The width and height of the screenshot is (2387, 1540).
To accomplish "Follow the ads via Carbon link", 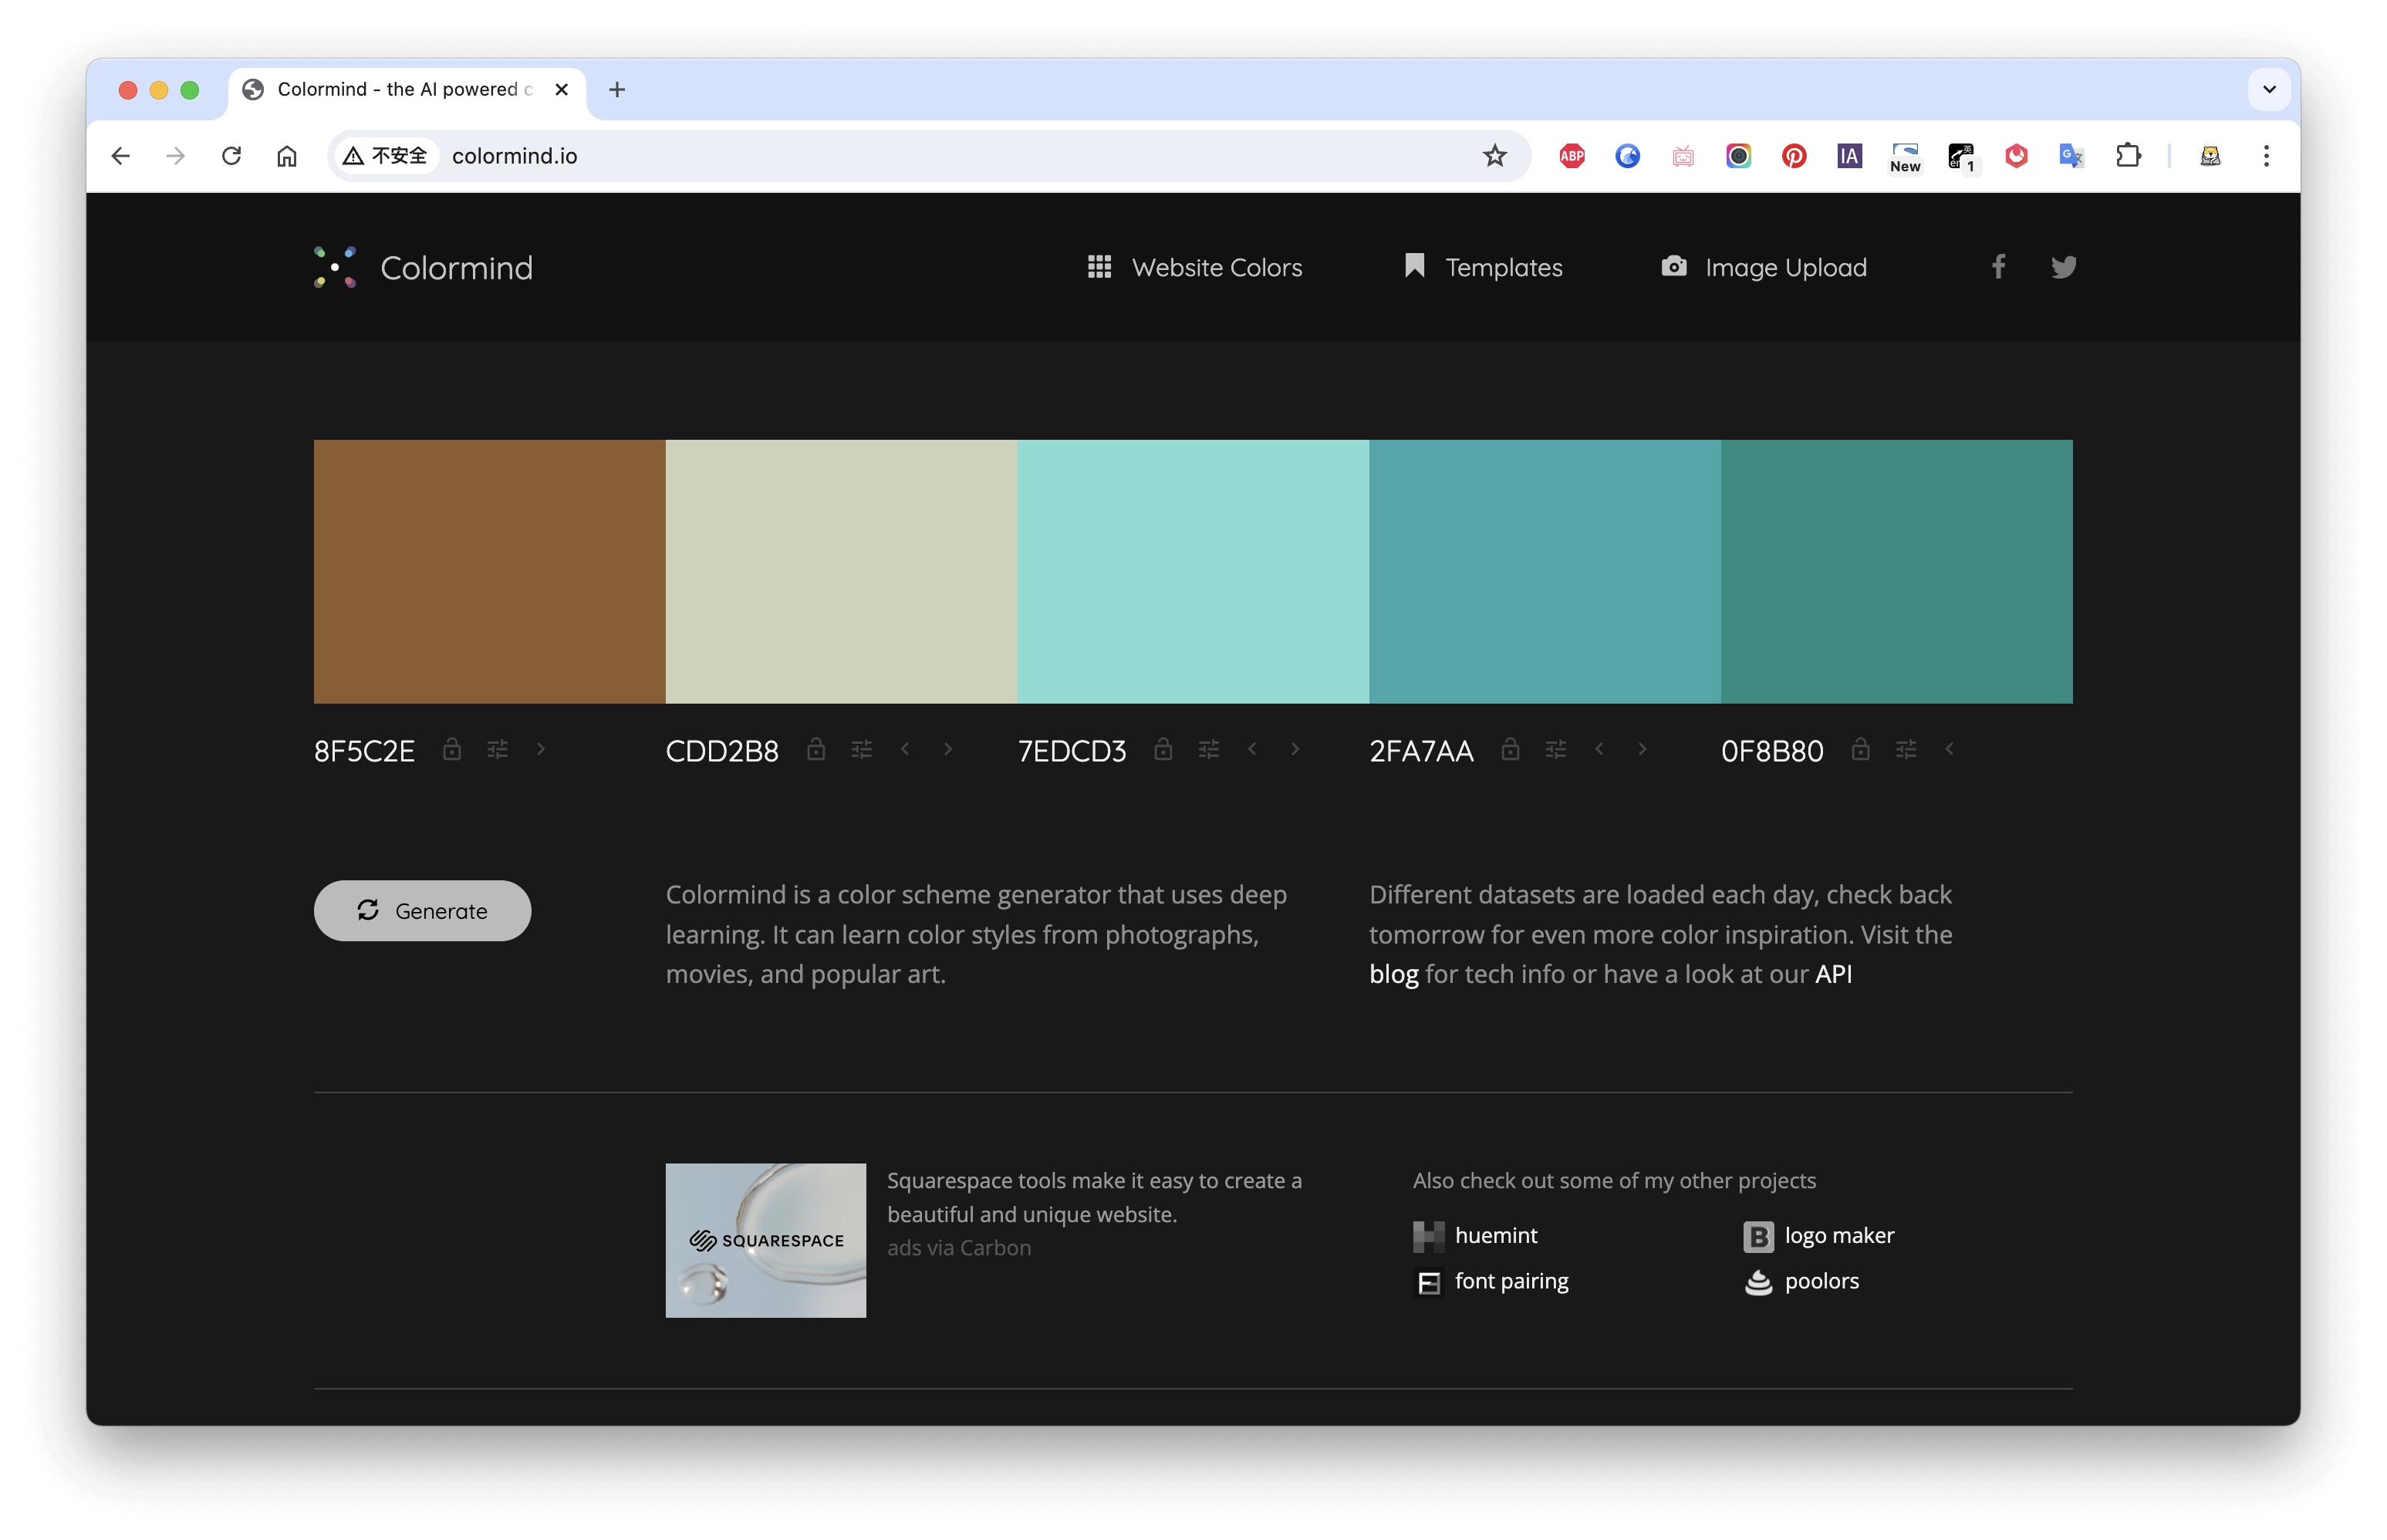I will click(958, 1248).
